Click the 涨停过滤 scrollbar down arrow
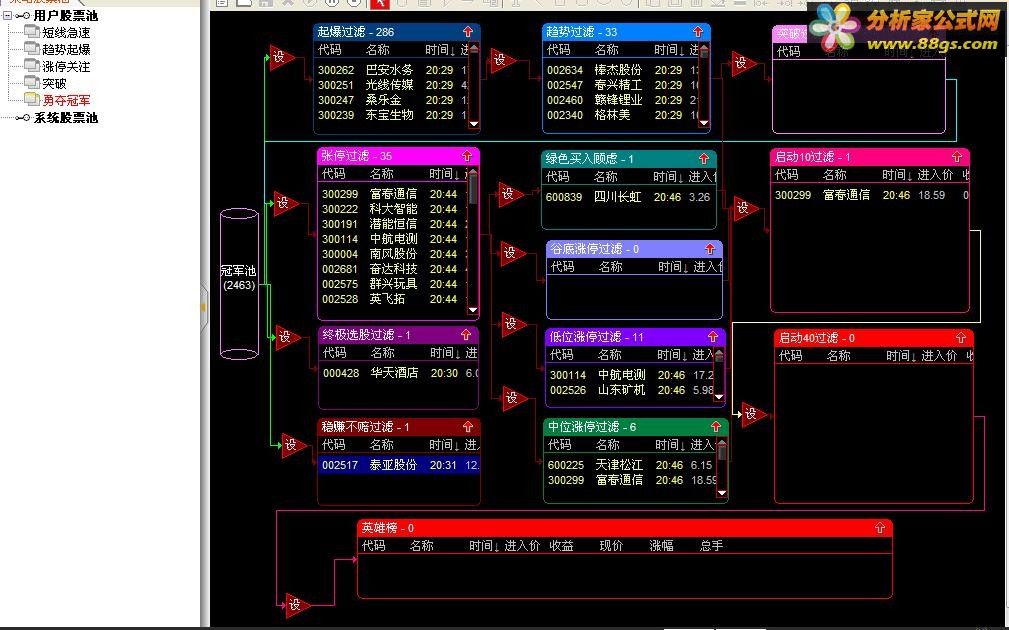This screenshot has width=1009, height=630. [473, 310]
